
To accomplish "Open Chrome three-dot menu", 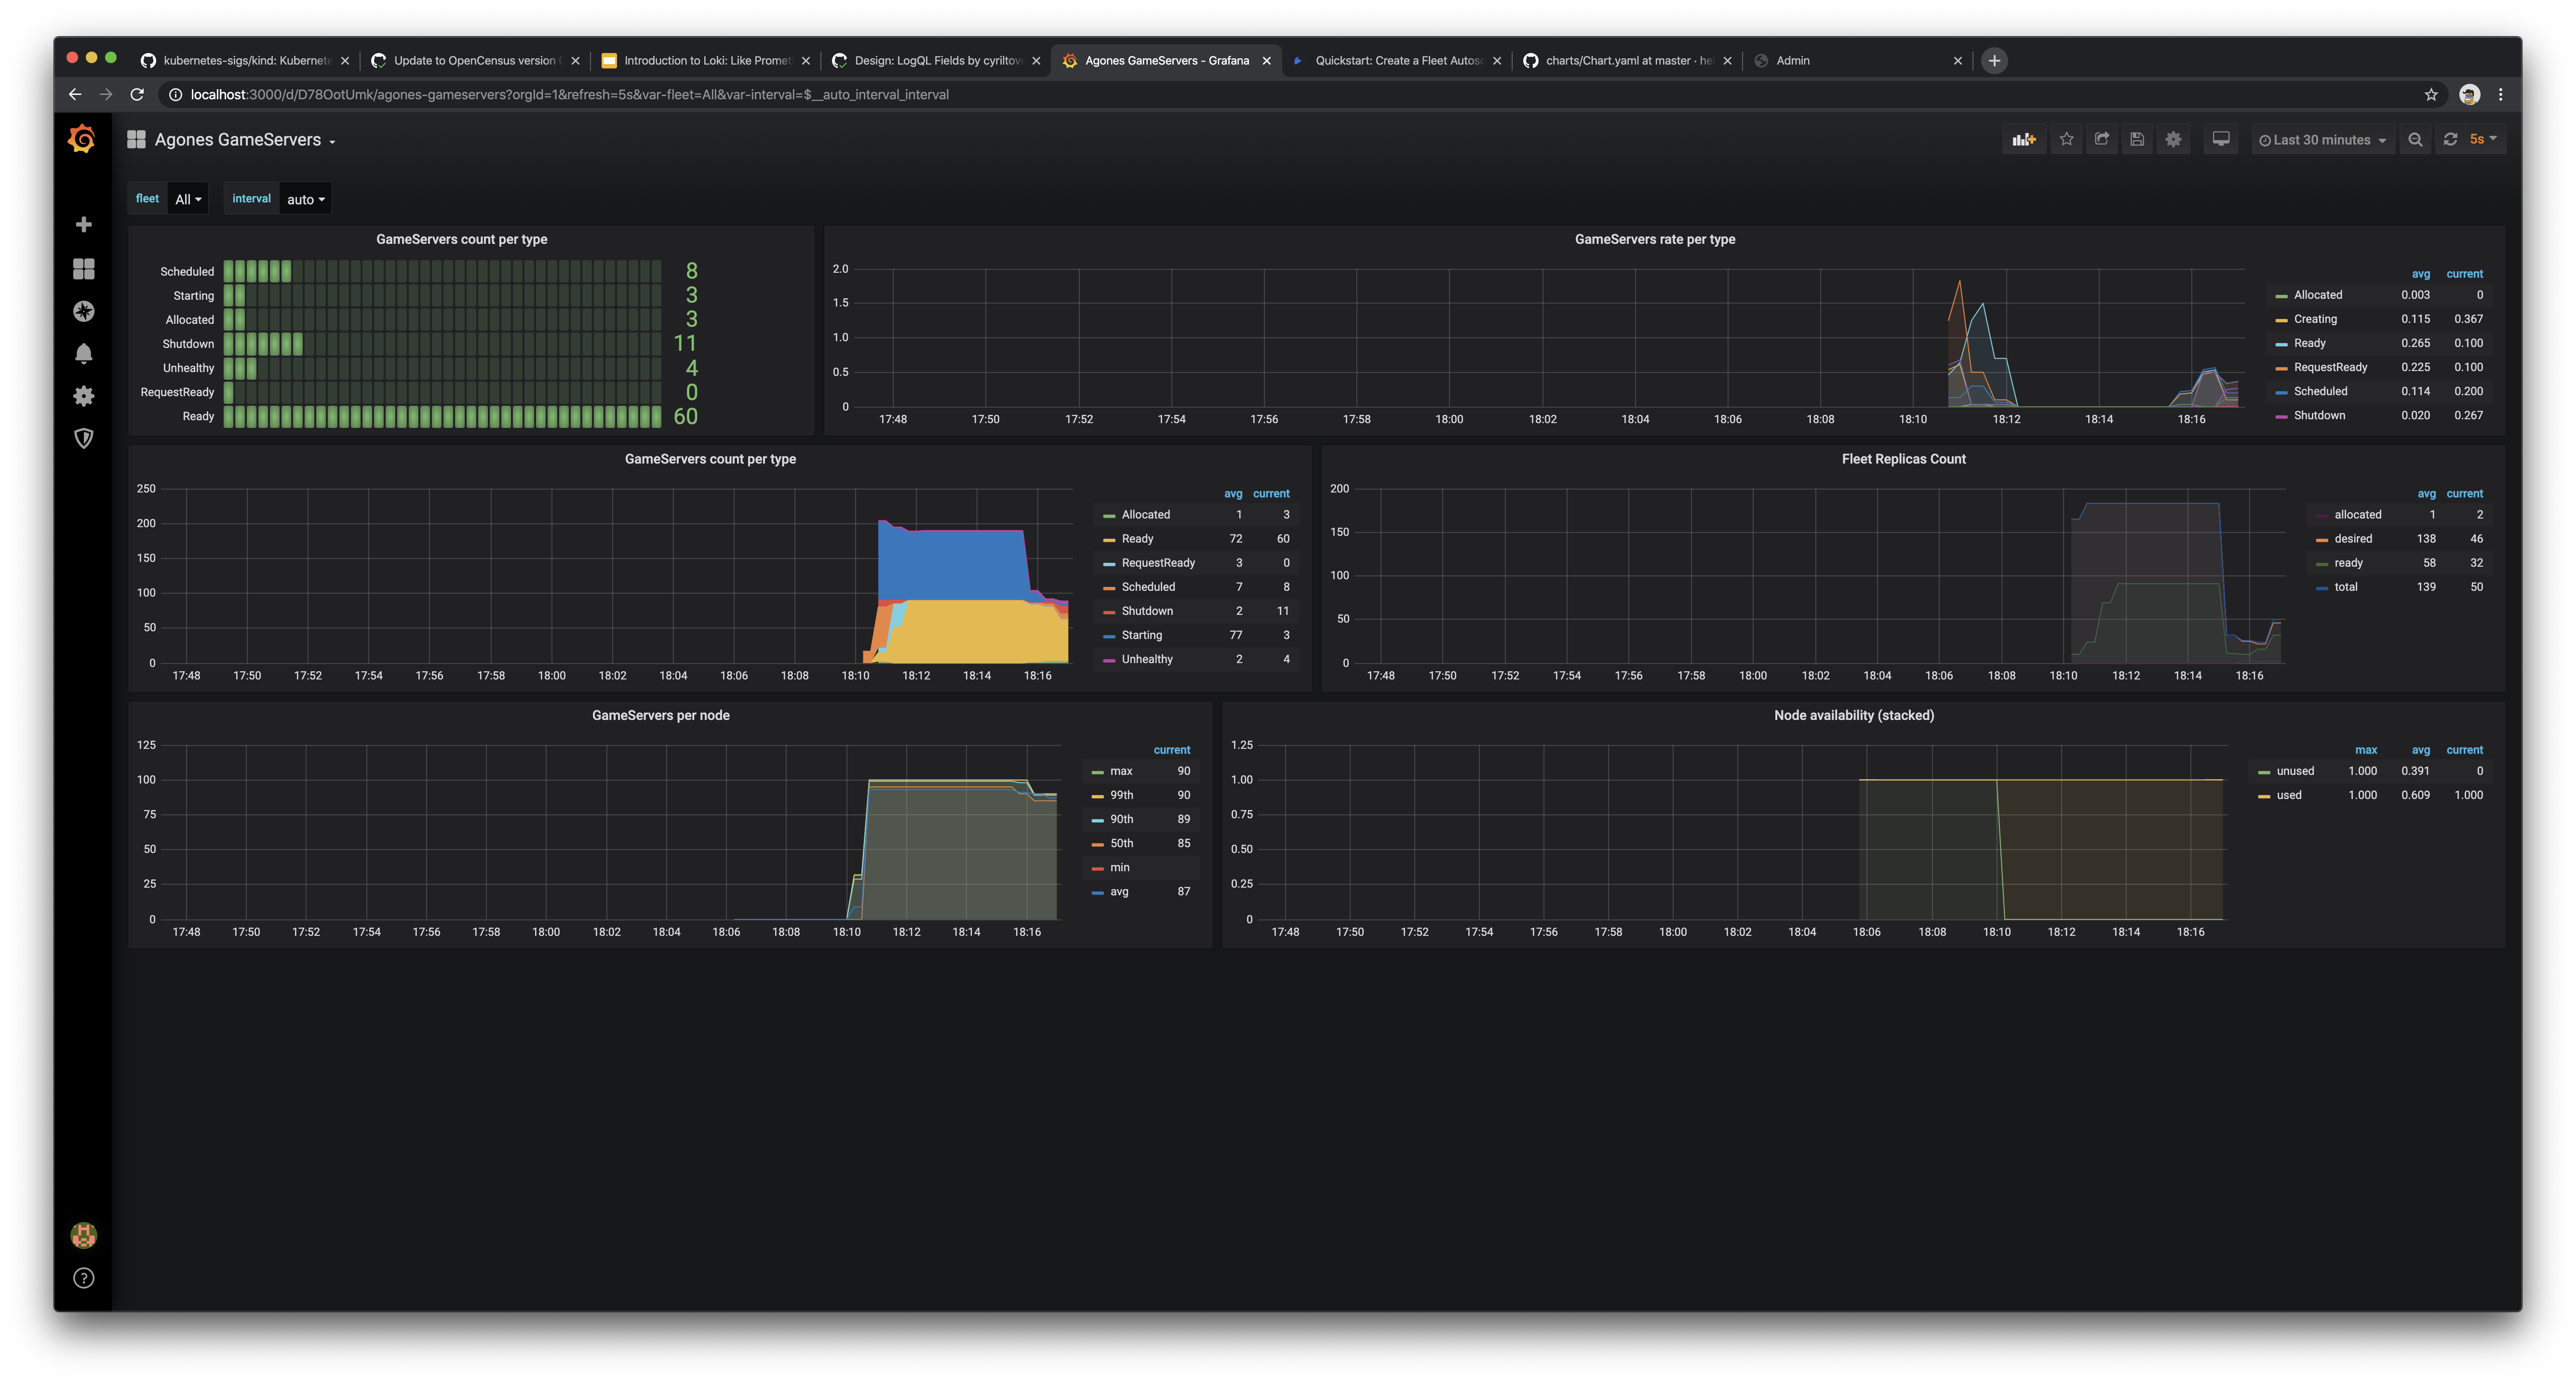I will pos(2501,94).
